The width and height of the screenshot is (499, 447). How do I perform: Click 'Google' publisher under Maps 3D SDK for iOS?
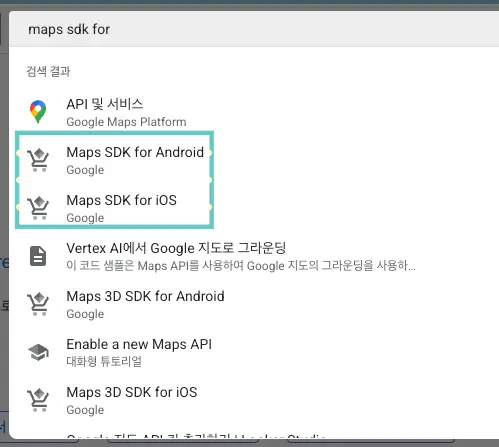[x=85, y=410]
